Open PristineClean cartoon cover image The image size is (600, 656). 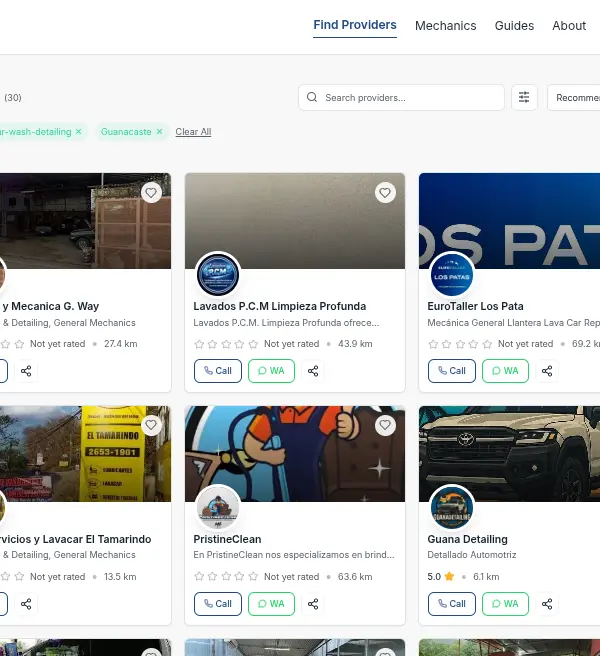295,454
